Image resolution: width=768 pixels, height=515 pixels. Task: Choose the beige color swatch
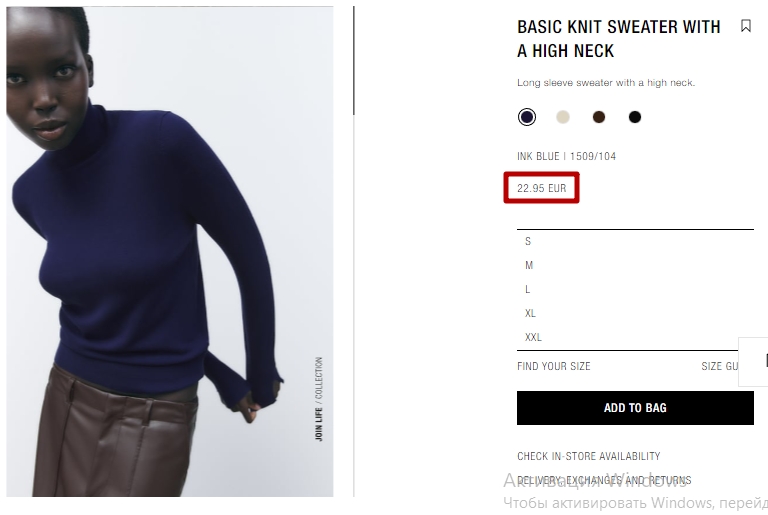[563, 117]
